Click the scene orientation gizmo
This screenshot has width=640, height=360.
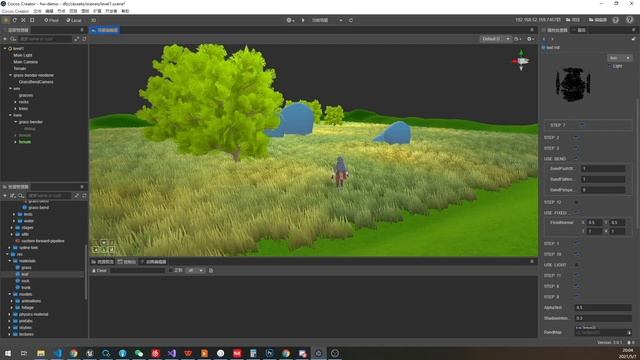(x=521, y=60)
